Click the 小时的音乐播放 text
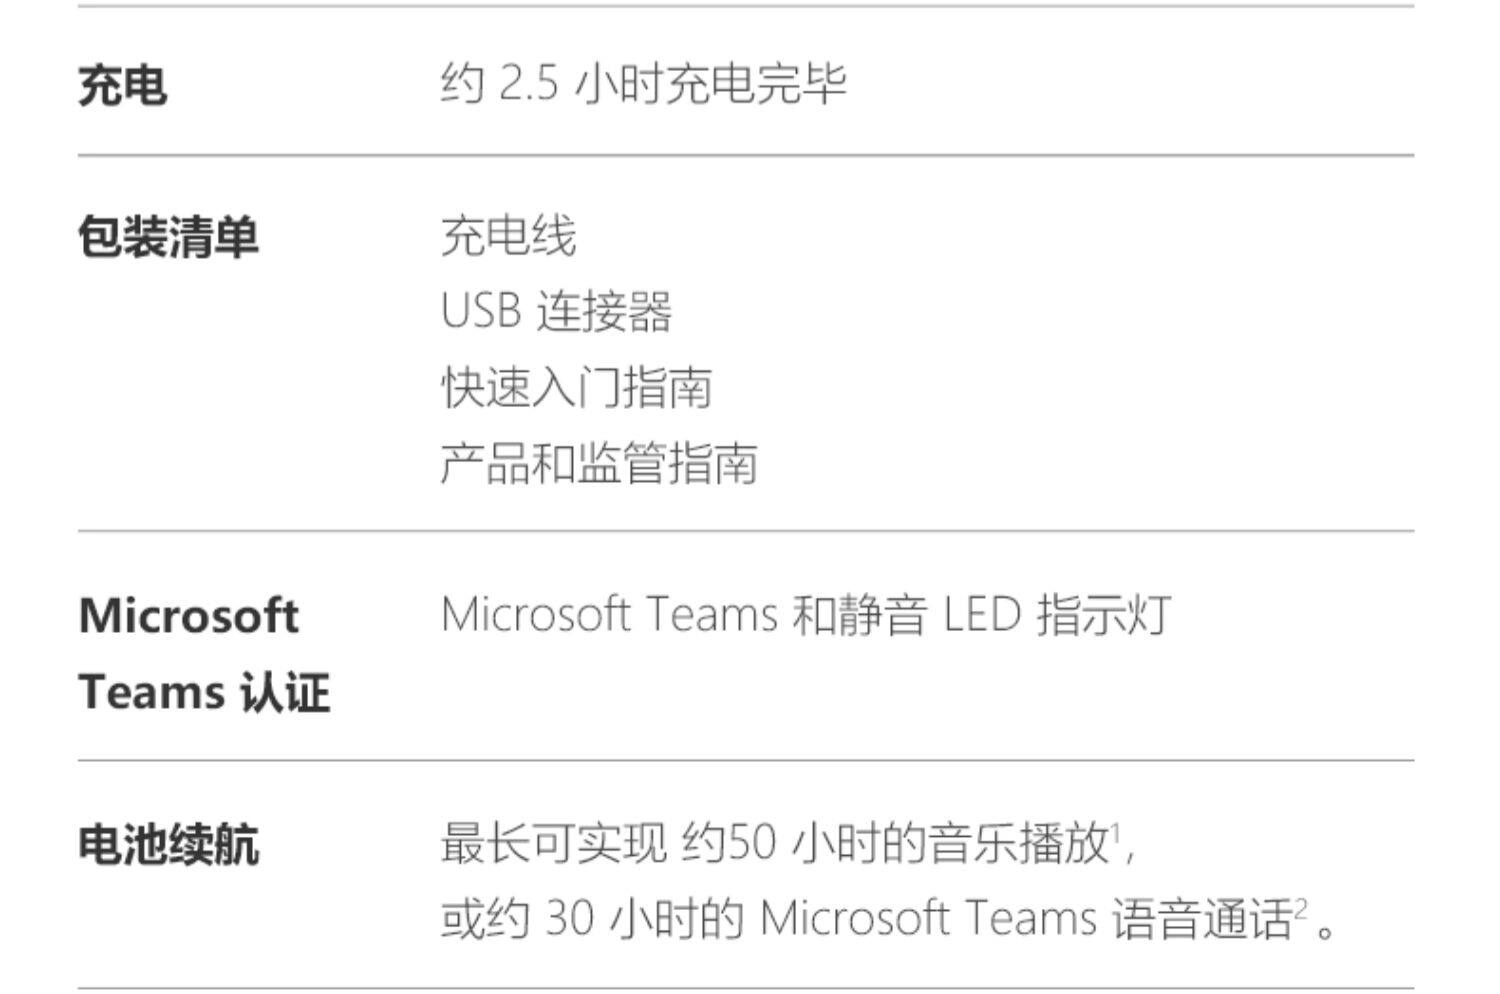 pos(950,843)
